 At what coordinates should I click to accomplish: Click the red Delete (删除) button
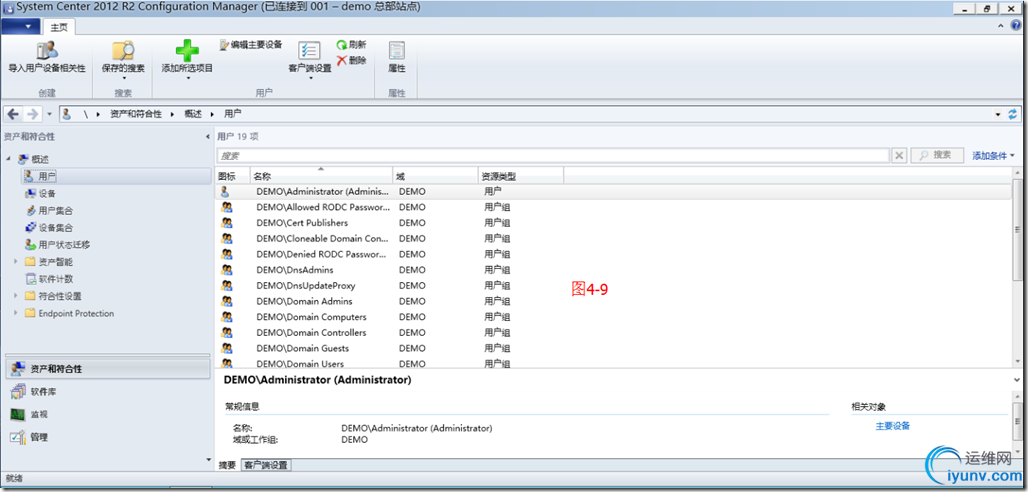point(351,60)
